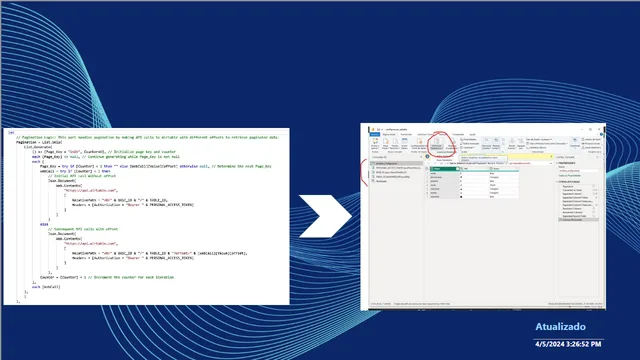The width and height of the screenshot is (640, 360).
Task: Click the green highlighted column header in preview table
Action: tap(444, 169)
